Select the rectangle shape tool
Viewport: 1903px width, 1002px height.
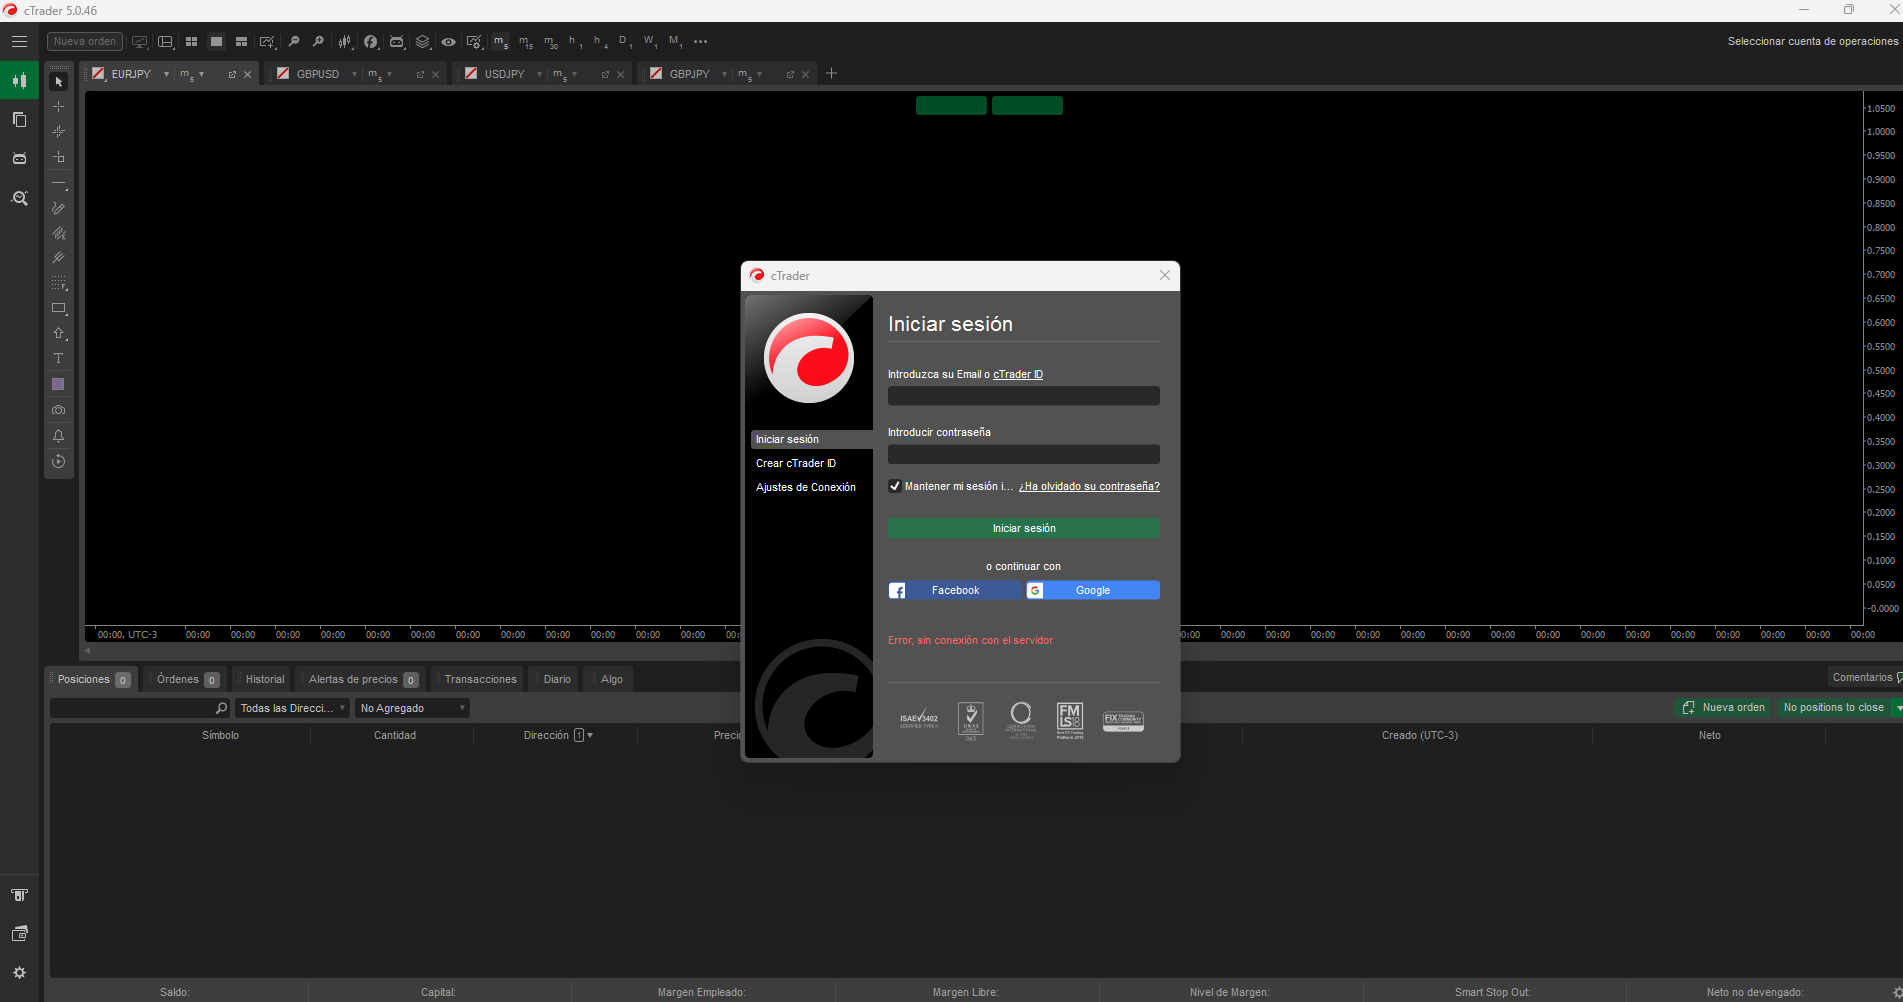pyautogui.click(x=59, y=309)
